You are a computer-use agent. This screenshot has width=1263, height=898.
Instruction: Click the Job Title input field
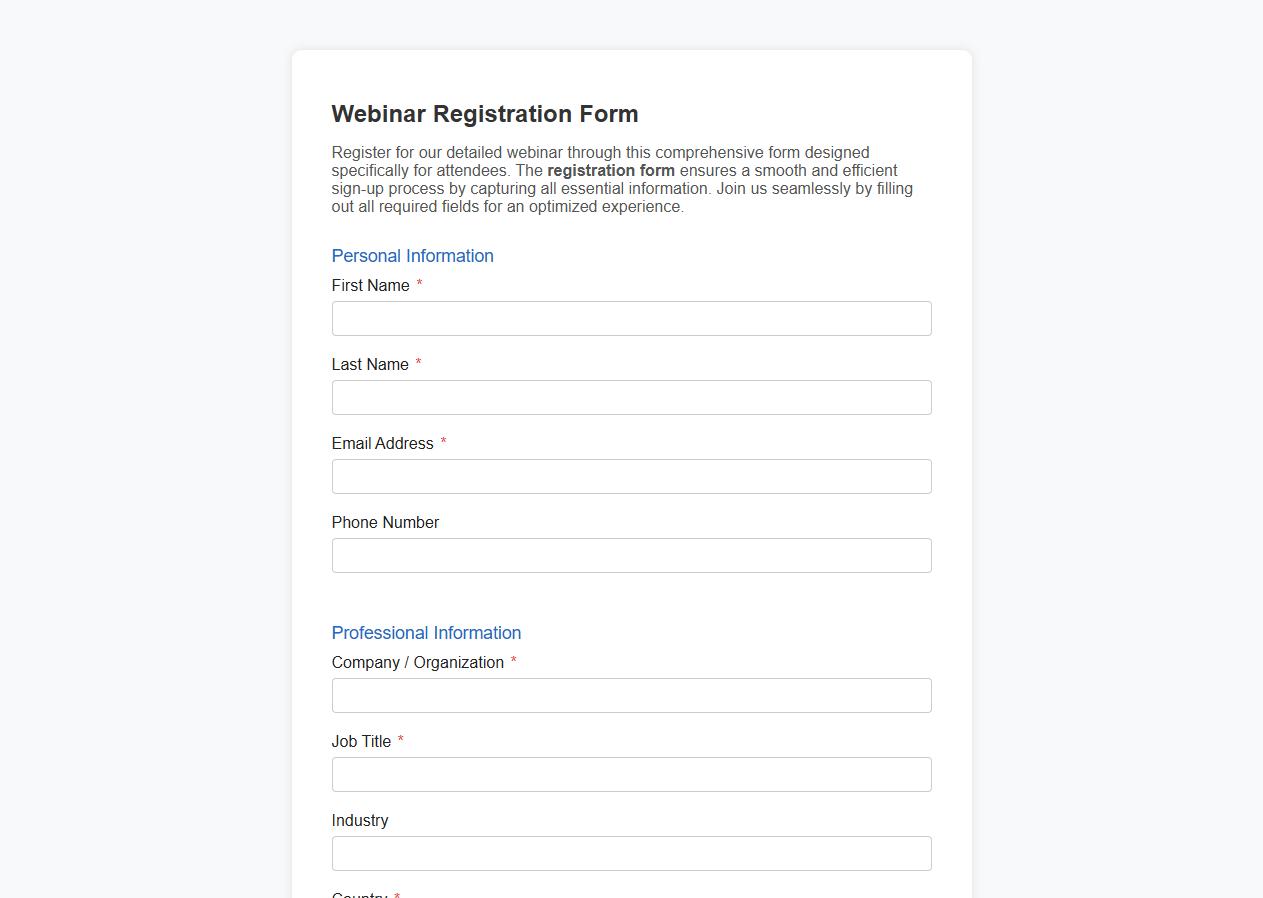pos(631,774)
